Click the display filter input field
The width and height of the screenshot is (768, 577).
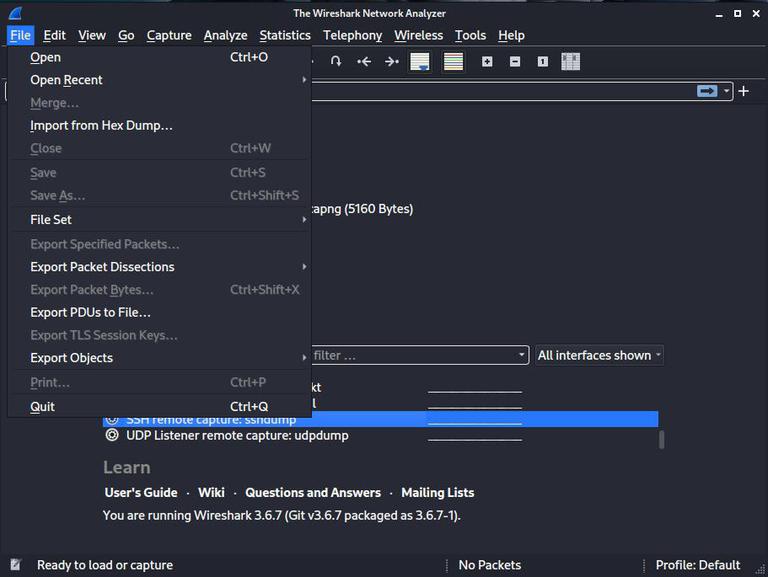coord(502,91)
